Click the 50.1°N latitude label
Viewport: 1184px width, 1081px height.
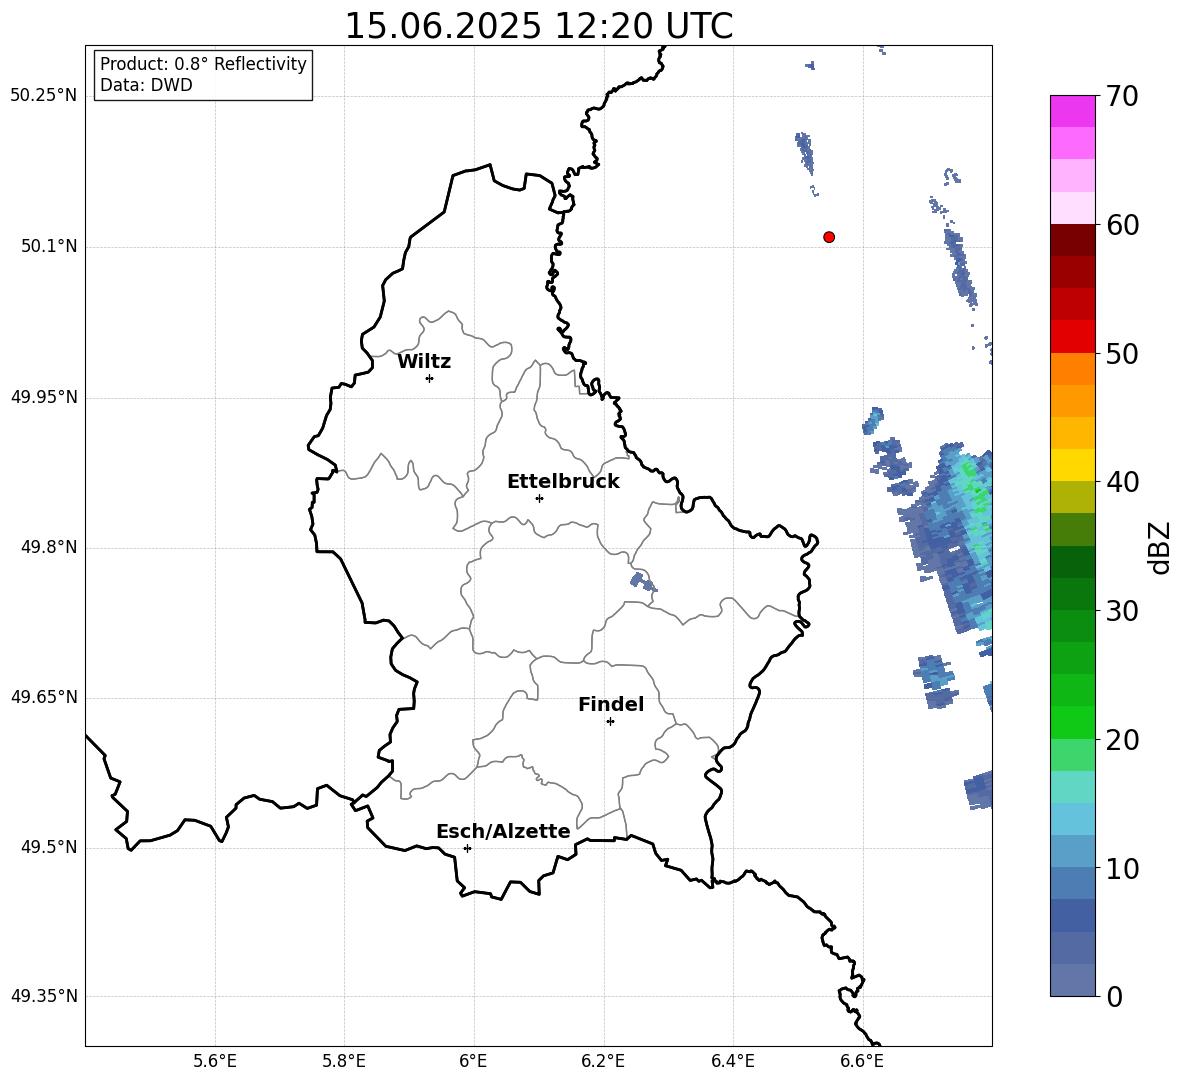[49, 247]
